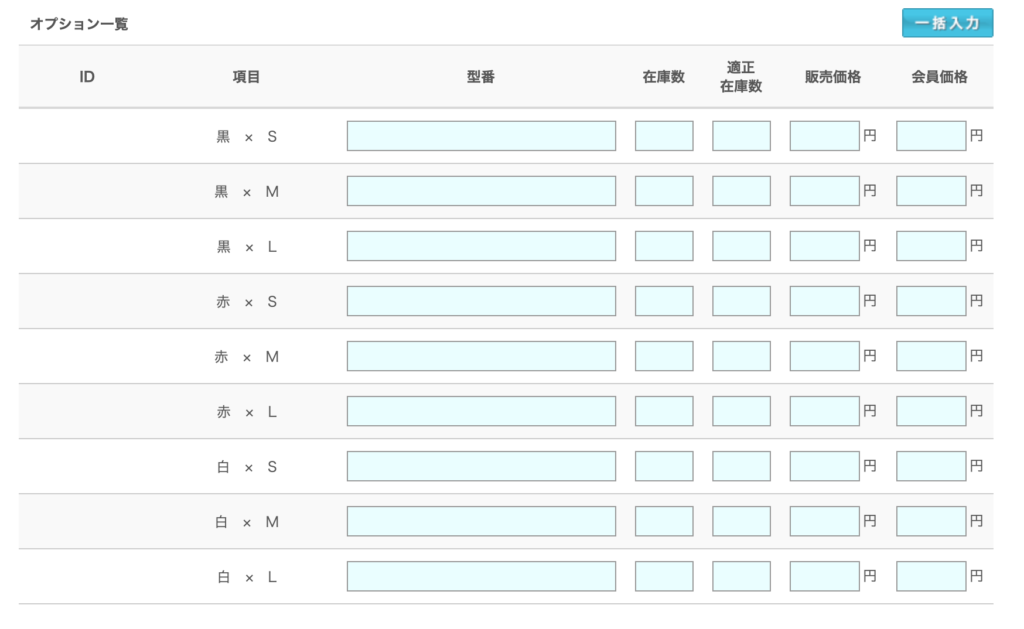
Task: Focus the 型番 field for 白 × L
Action: [481, 576]
